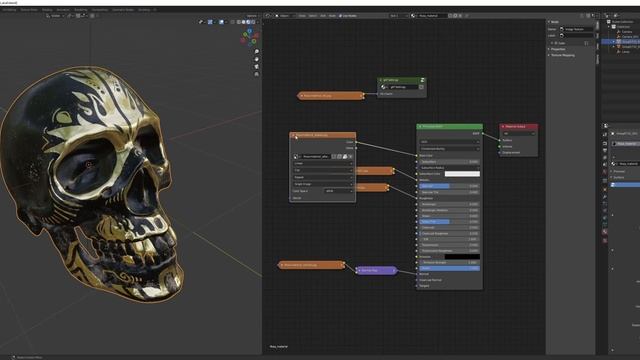Screen dimensions: 640x360
Task: Select wireframe viewport shading mode
Action: pos(239,22)
